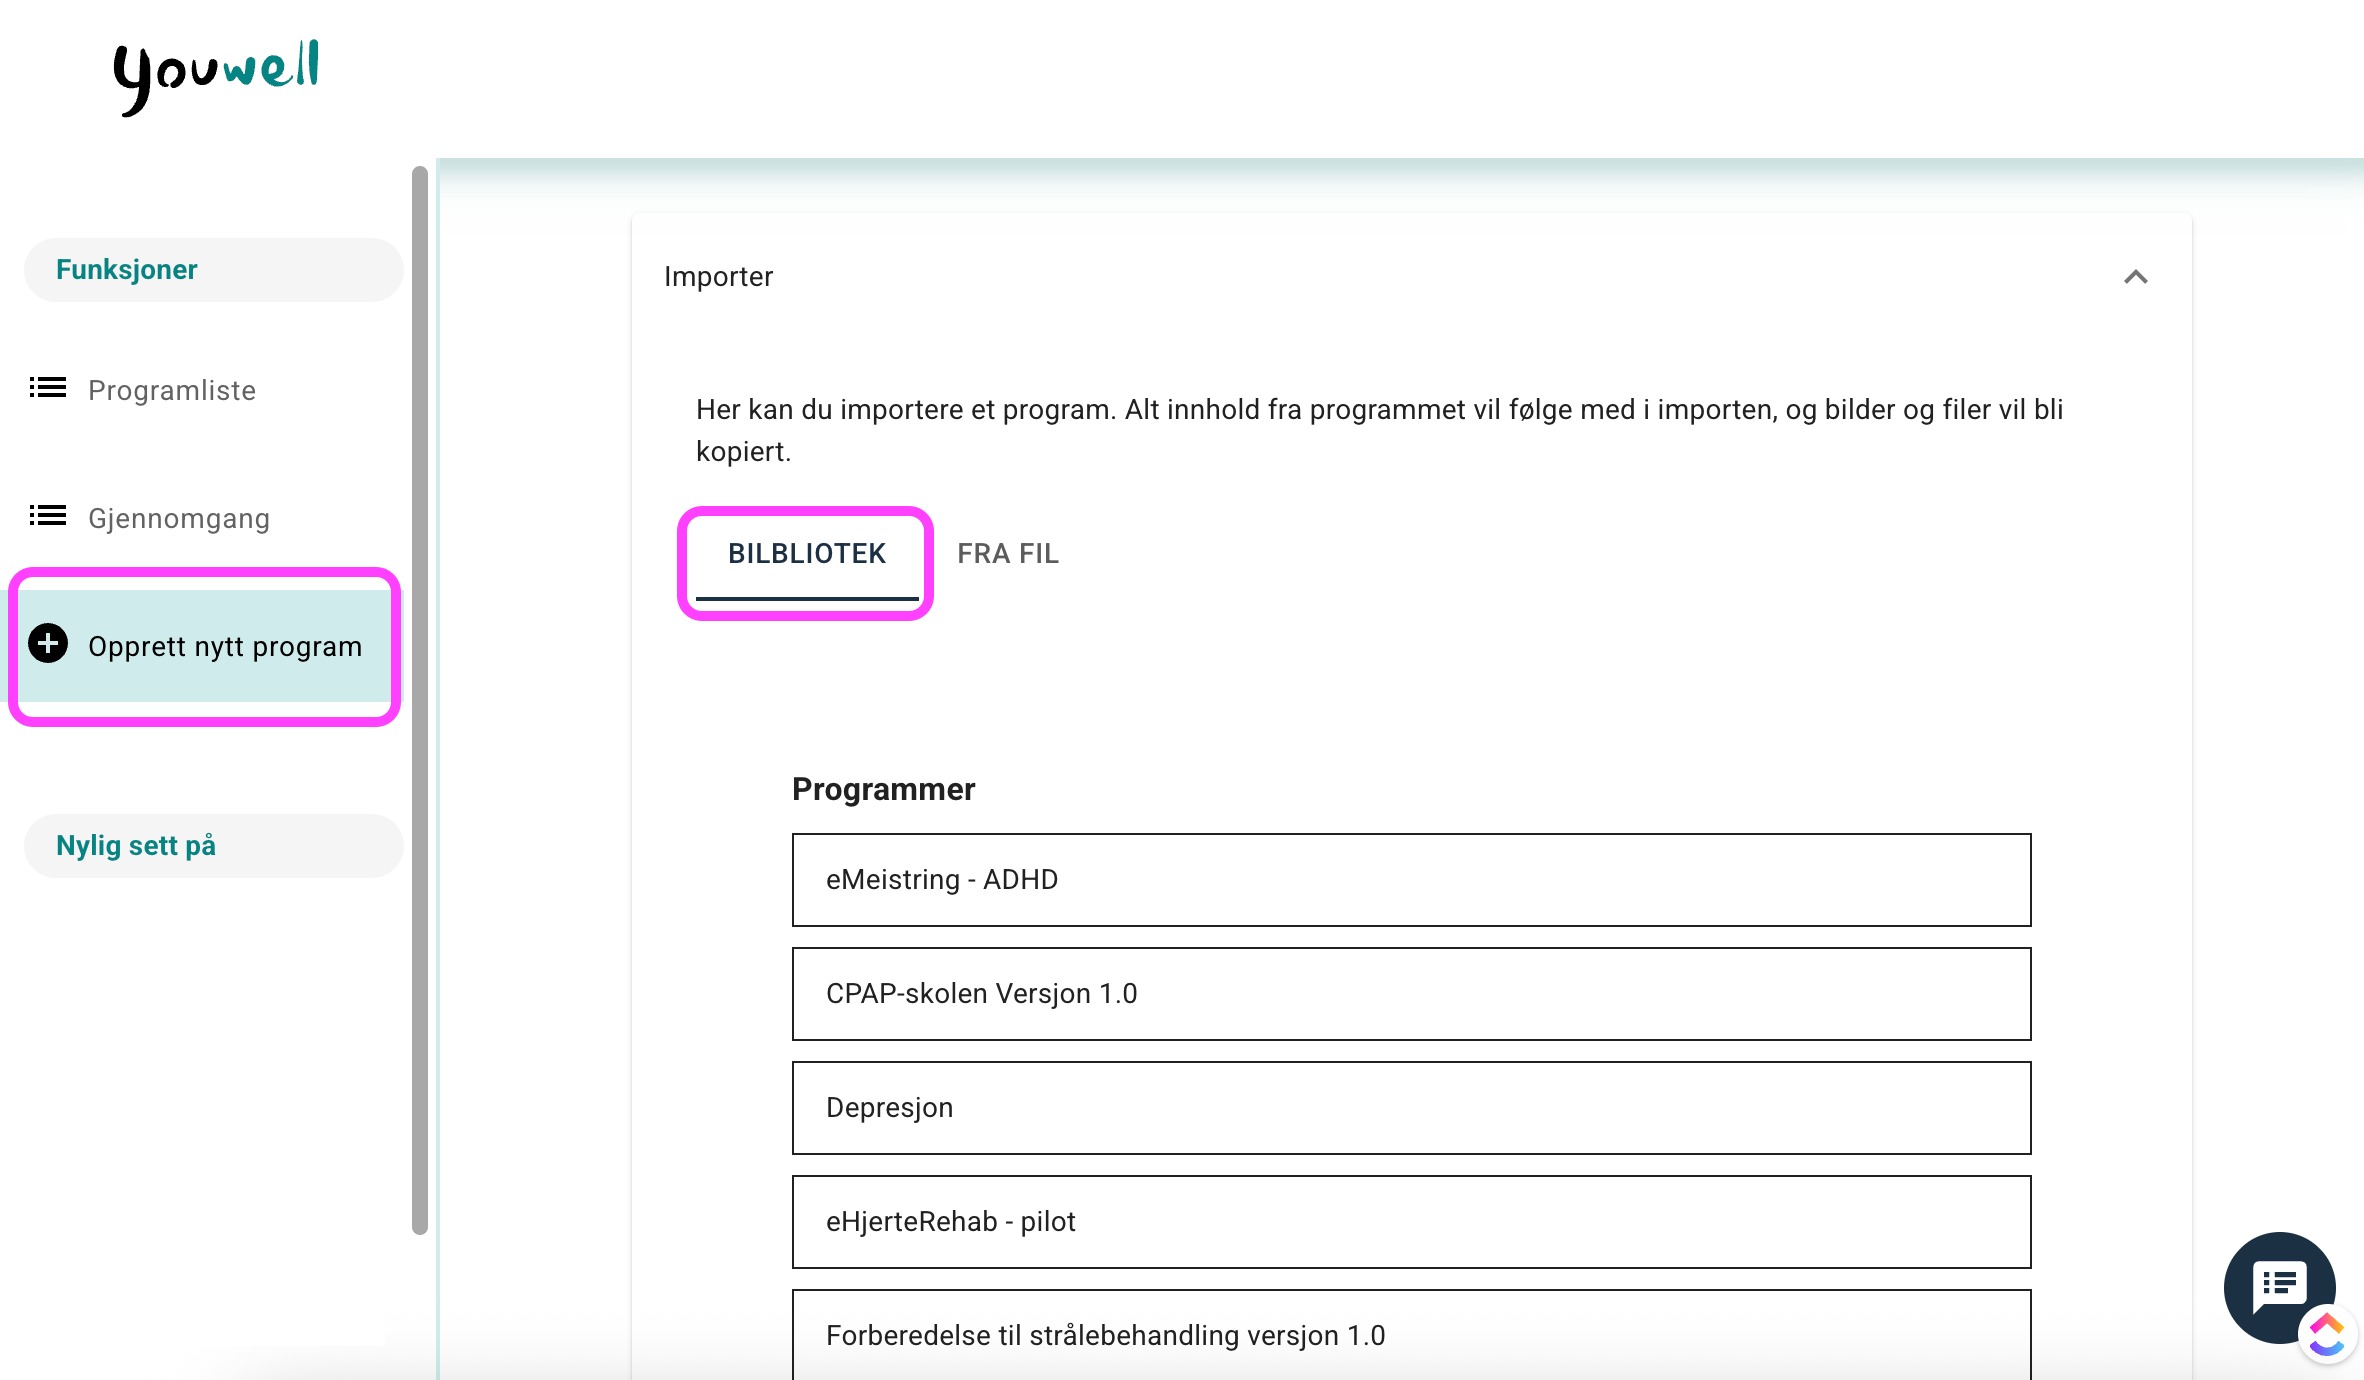Screen dimensions: 2364x1380
Task: Select eHjerteRehab - pilot program
Action: point(1410,1222)
